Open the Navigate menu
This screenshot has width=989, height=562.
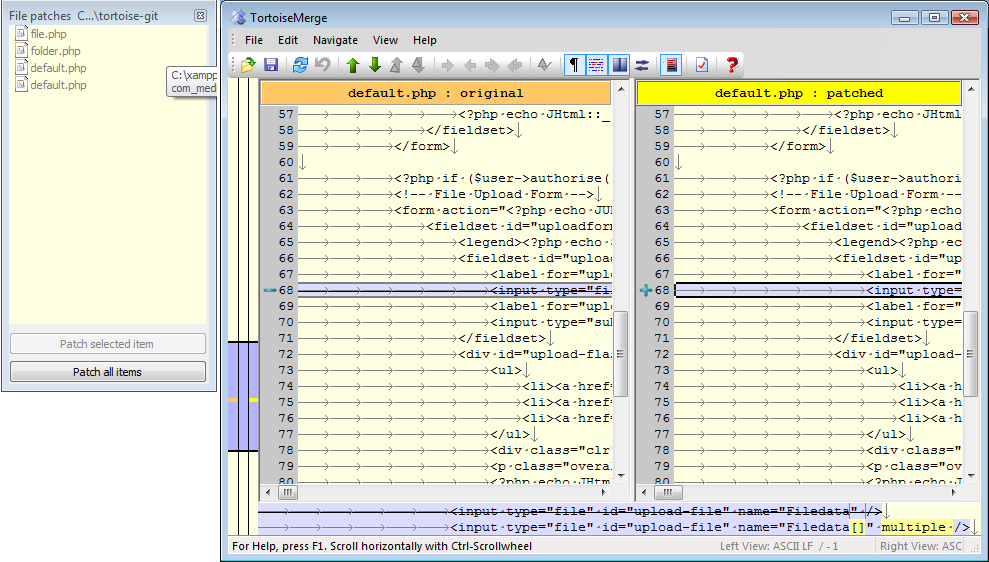click(336, 40)
